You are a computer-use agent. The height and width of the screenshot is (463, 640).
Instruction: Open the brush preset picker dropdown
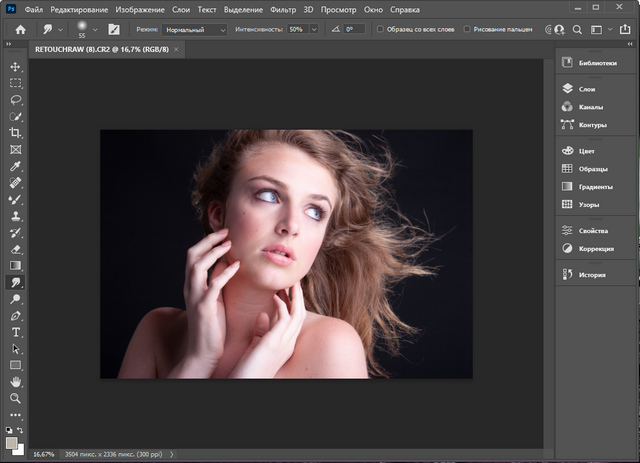tap(93, 30)
